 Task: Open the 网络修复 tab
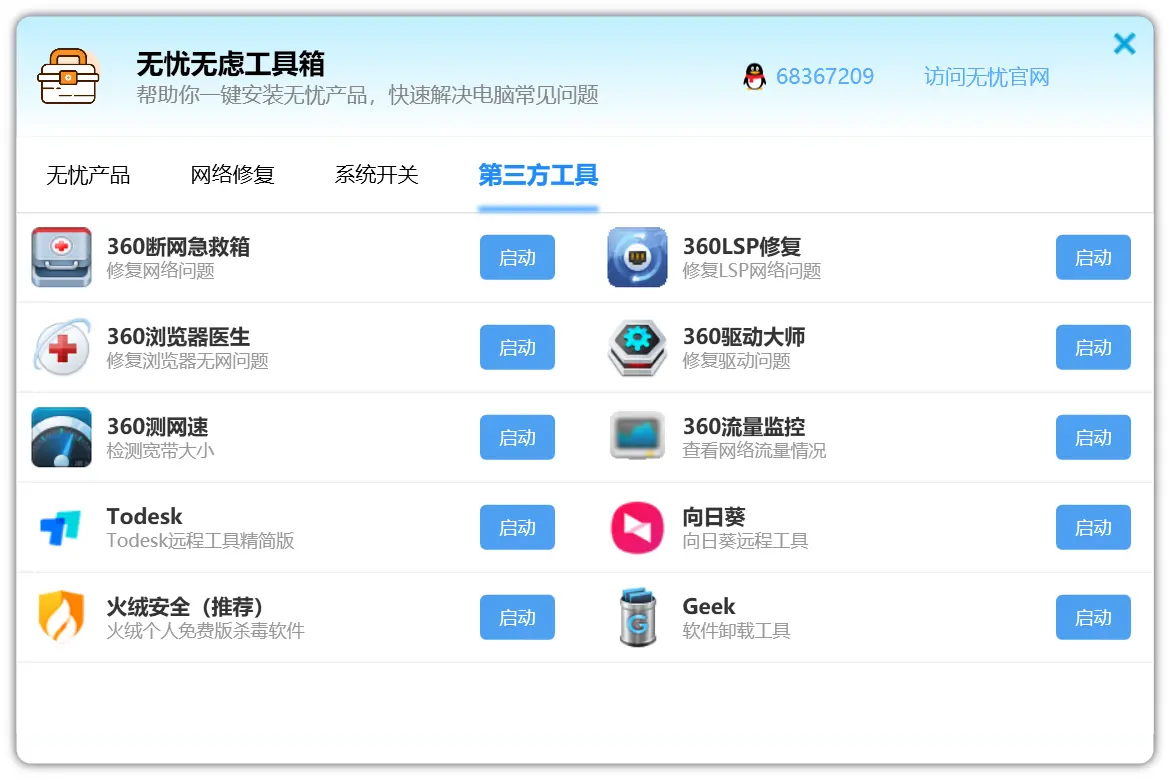(232, 175)
